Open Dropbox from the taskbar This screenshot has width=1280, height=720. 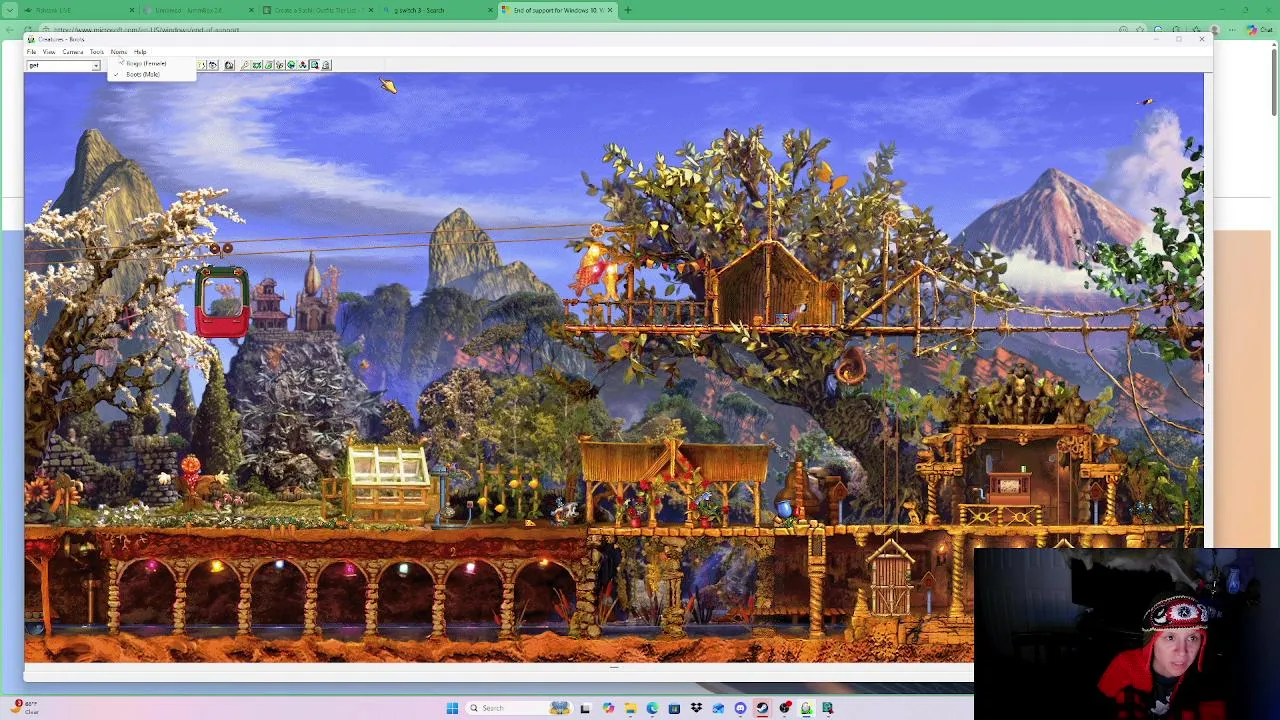696,708
